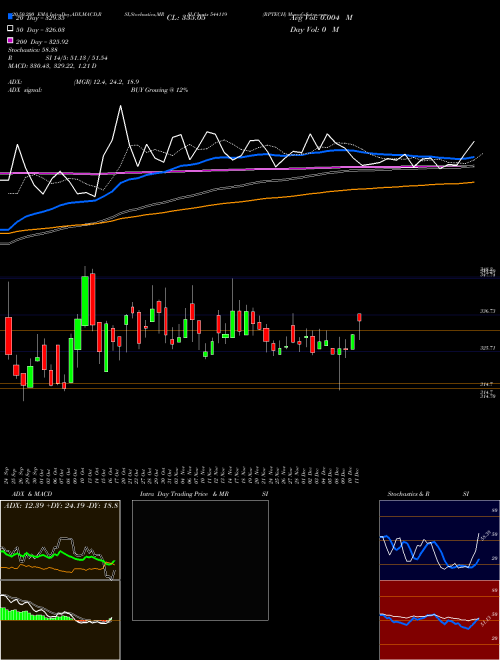This screenshot has width=500, height=660.
Task: Open the empty intraday trading price panel
Action: (x=200, y=560)
